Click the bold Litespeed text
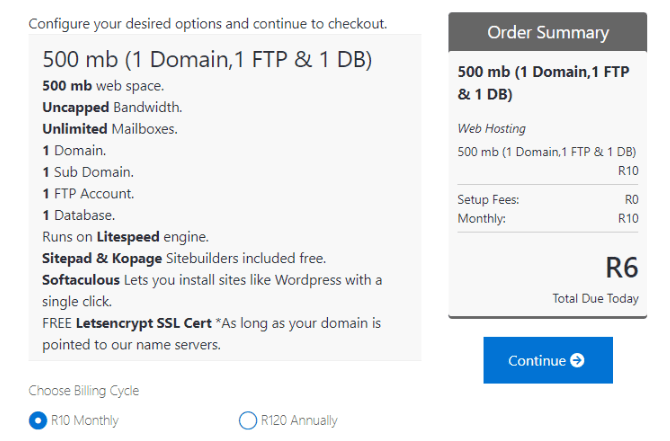 pos(128,237)
